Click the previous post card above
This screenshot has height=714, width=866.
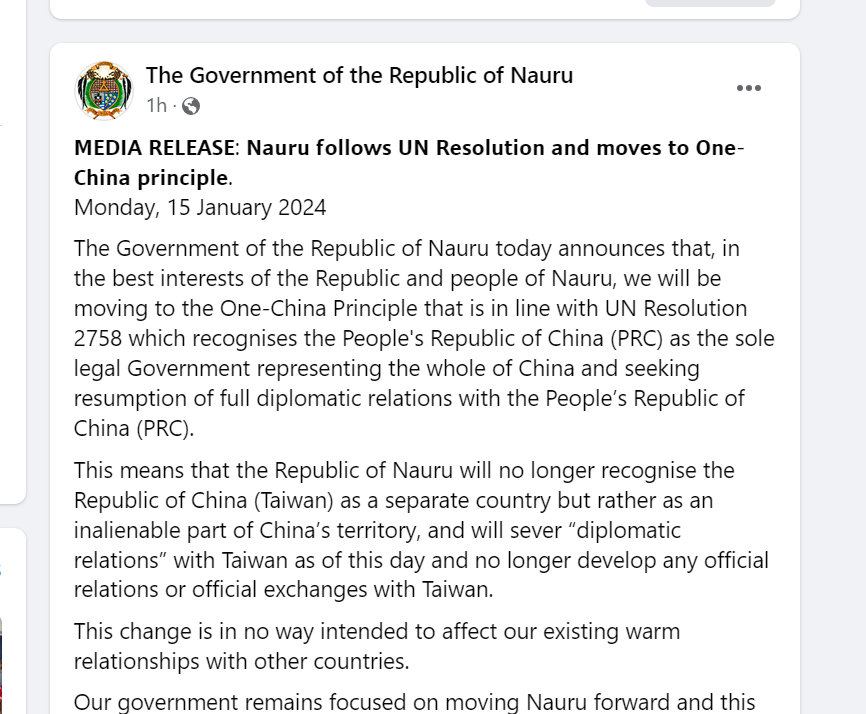click(425, 9)
